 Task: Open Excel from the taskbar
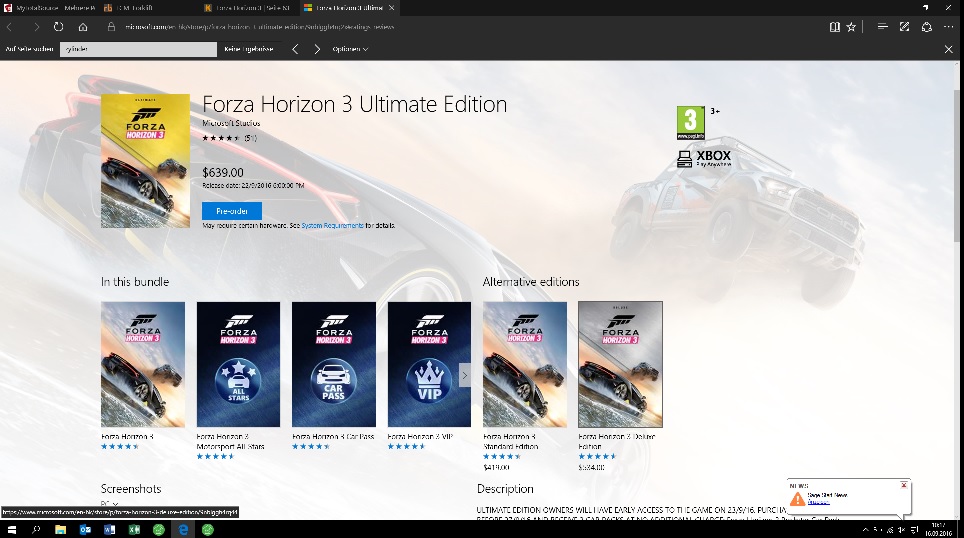coord(134,529)
